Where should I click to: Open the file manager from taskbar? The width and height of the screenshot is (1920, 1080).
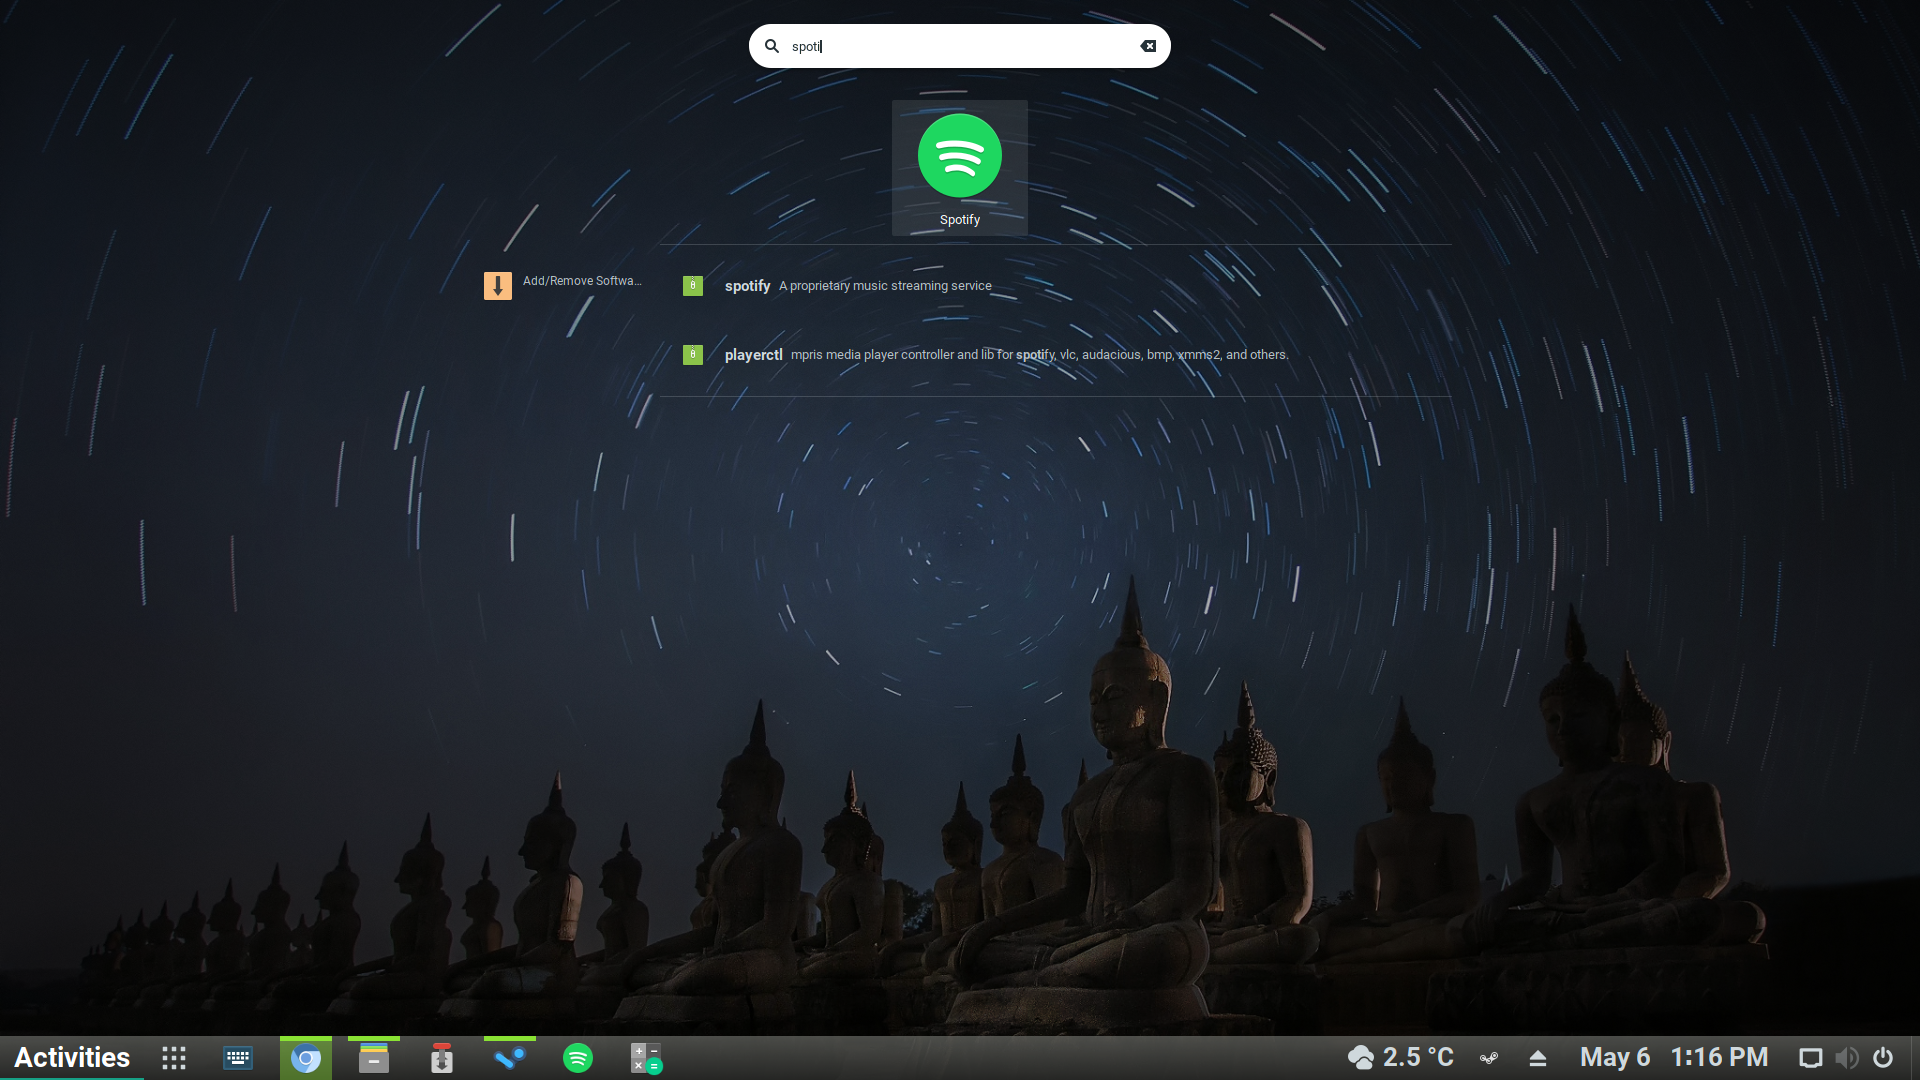[x=374, y=1058]
